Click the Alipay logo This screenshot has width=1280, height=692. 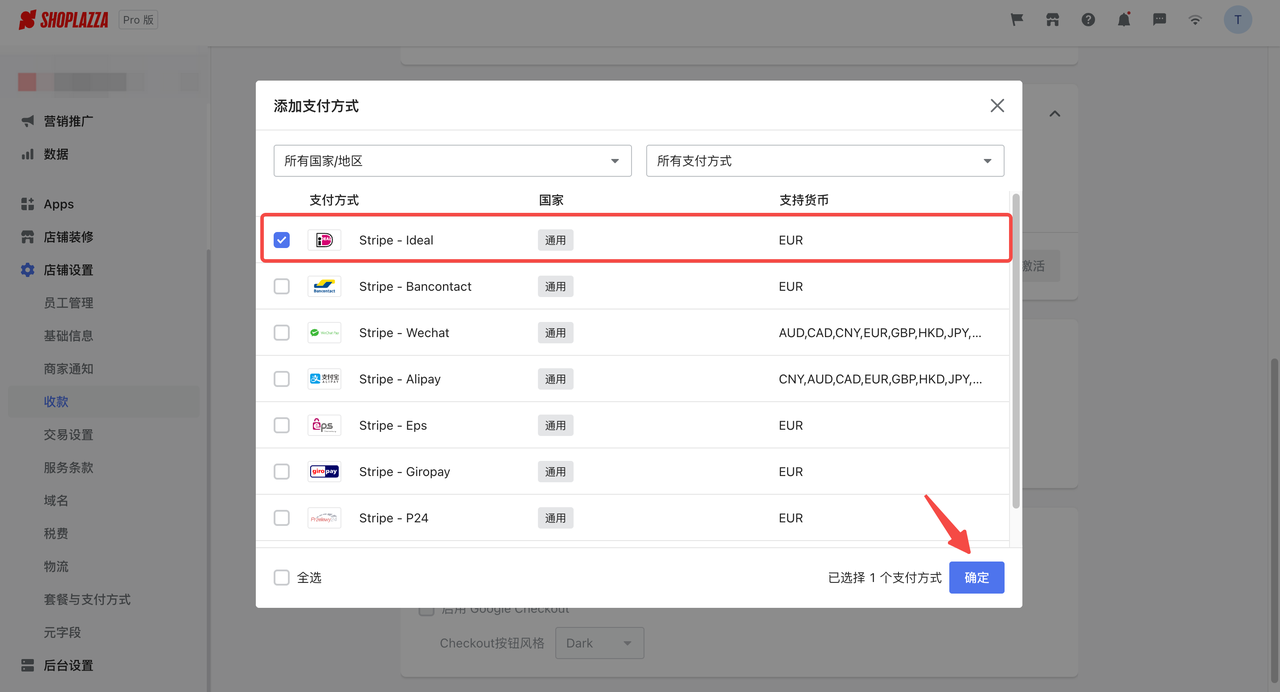[324, 379]
